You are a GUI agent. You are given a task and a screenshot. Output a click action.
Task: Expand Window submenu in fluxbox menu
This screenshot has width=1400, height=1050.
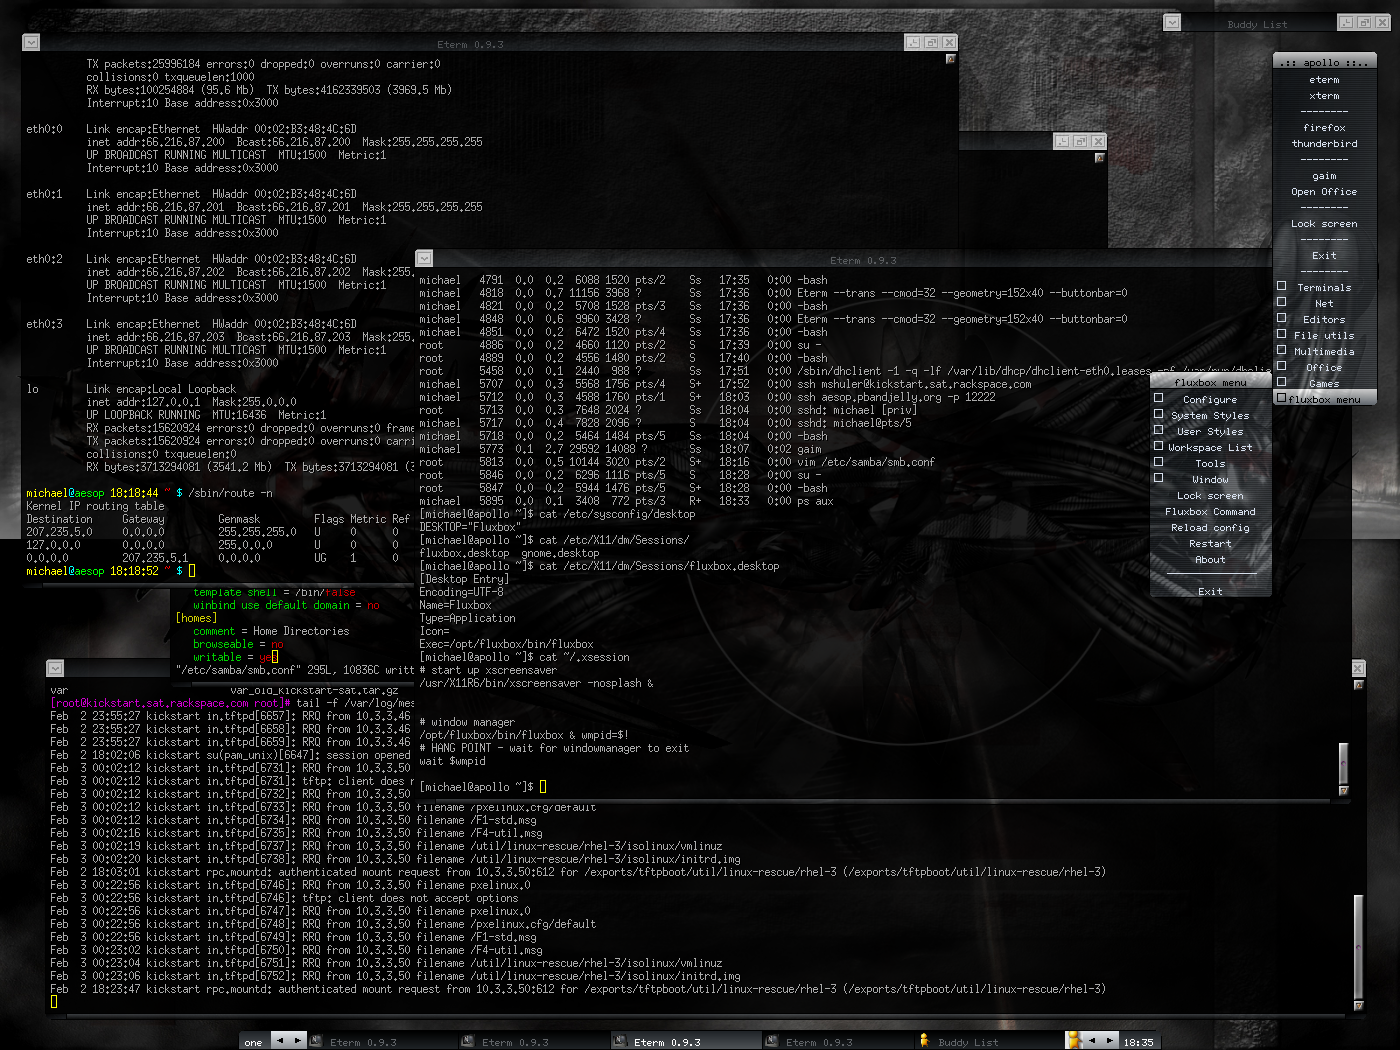tap(1210, 479)
